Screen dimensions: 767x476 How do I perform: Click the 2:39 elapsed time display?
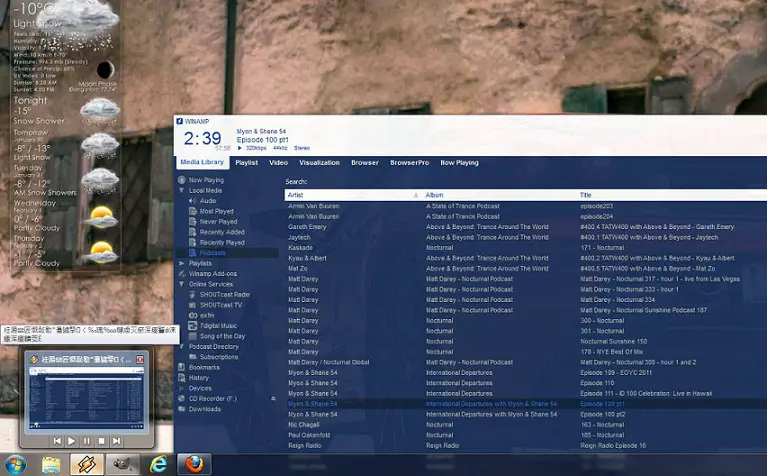pyautogui.click(x=202, y=138)
